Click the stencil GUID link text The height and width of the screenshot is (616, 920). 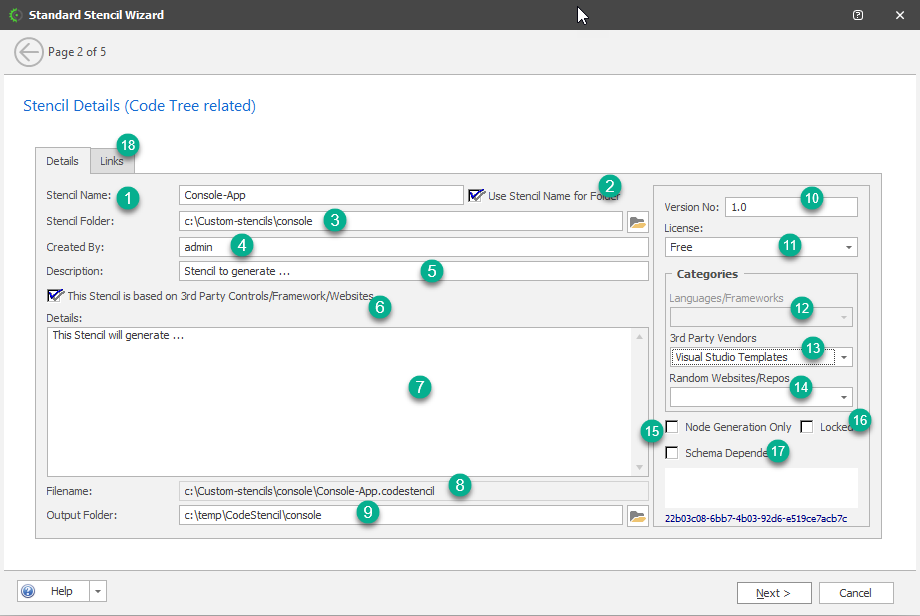pyautogui.click(x=756, y=519)
